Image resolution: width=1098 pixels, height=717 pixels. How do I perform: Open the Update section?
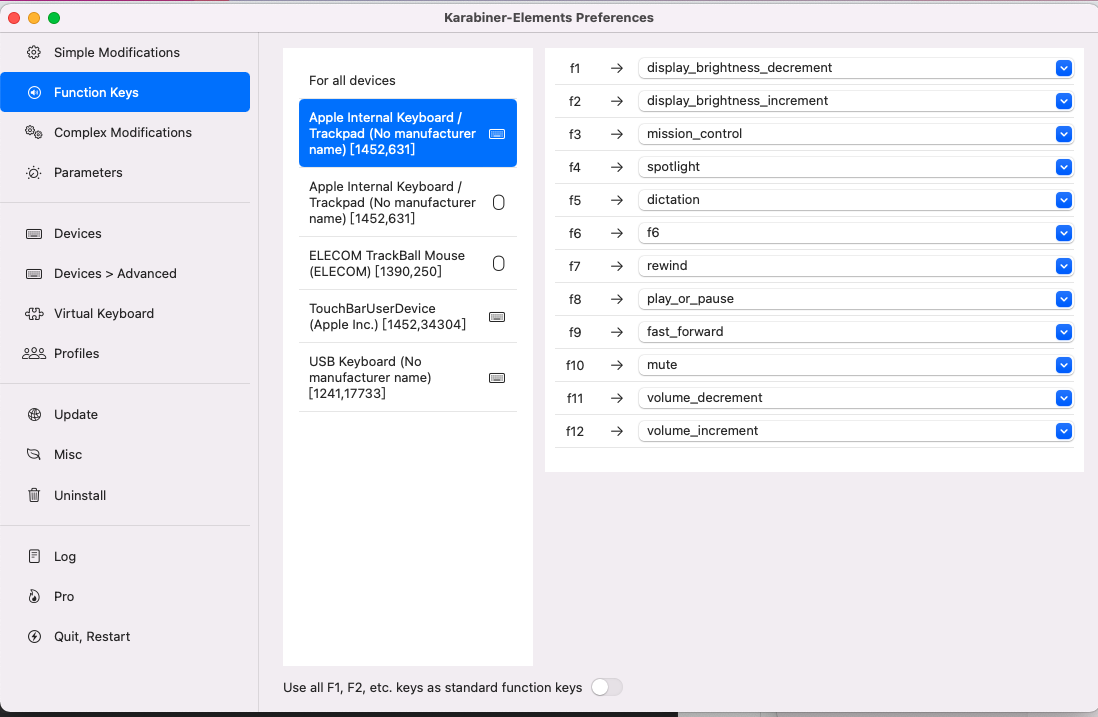pyautogui.click(x=125, y=415)
